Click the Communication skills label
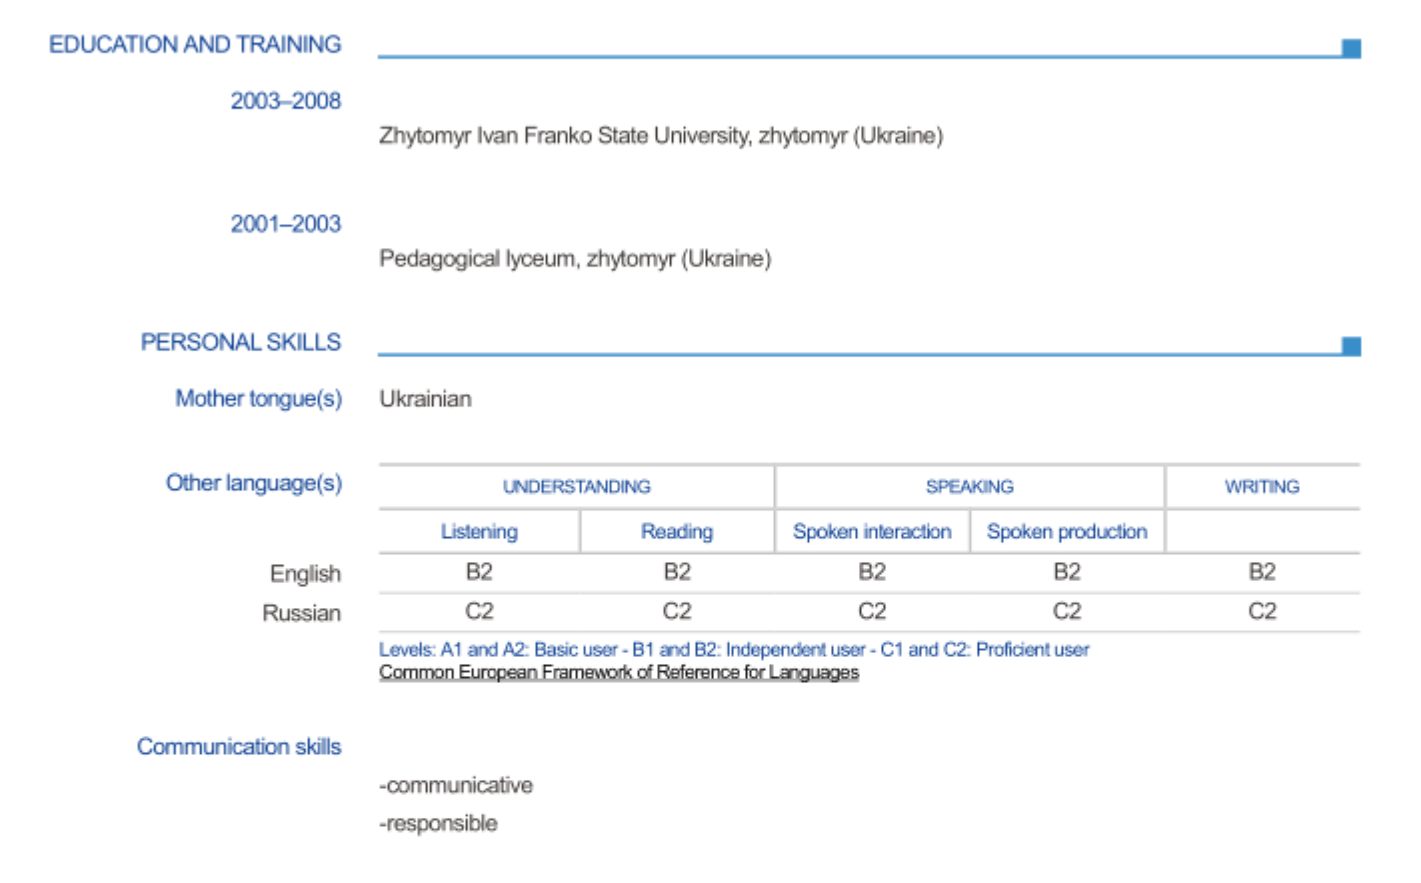Image resolution: width=1421 pixels, height=883 pixels. tap(239, 747)
